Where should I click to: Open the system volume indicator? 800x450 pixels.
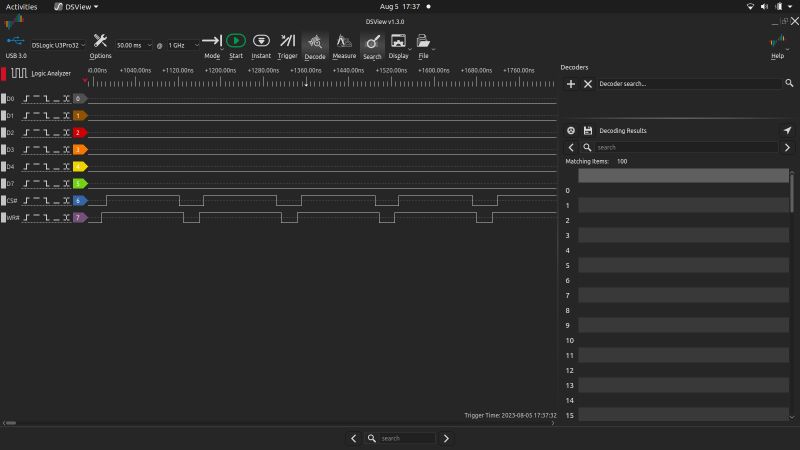coord(764,7)
